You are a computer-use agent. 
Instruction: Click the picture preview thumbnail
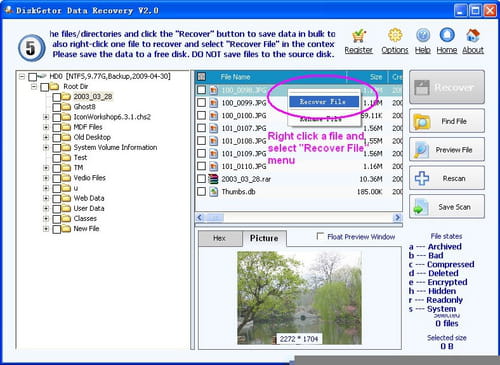299,298
